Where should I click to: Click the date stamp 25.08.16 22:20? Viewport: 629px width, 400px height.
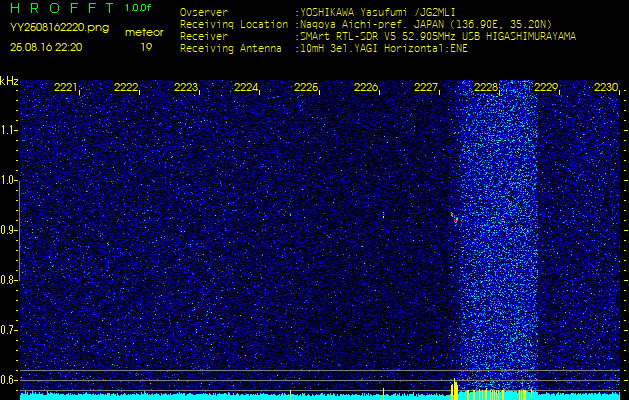[46, 47]
